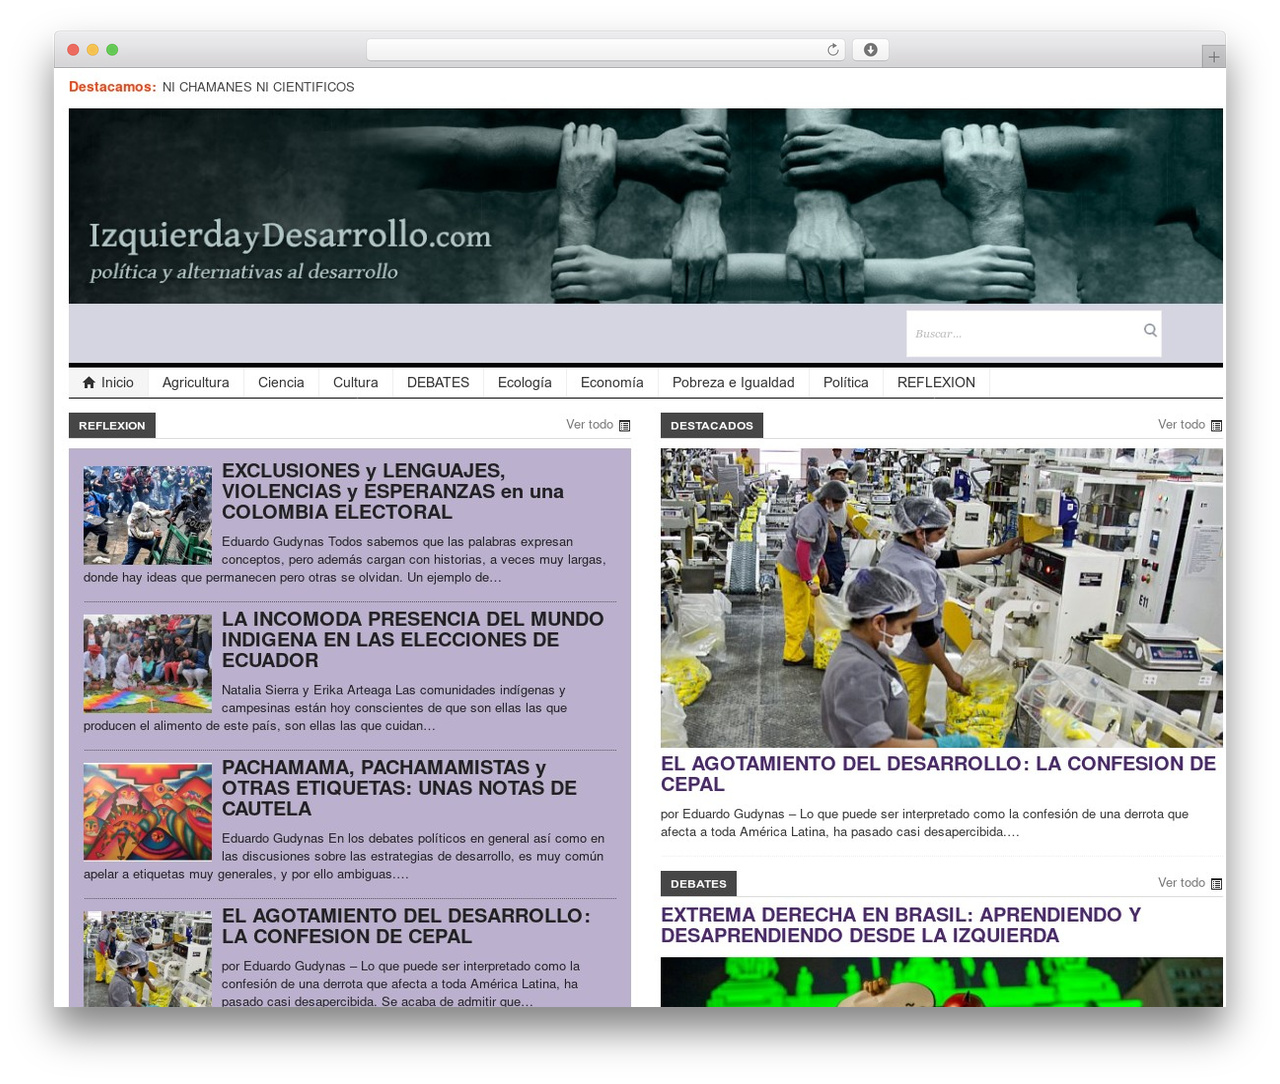Click the política y alternativas al desarrollo tagline
Screen dimensions: 1280x1084
(244, 272)
